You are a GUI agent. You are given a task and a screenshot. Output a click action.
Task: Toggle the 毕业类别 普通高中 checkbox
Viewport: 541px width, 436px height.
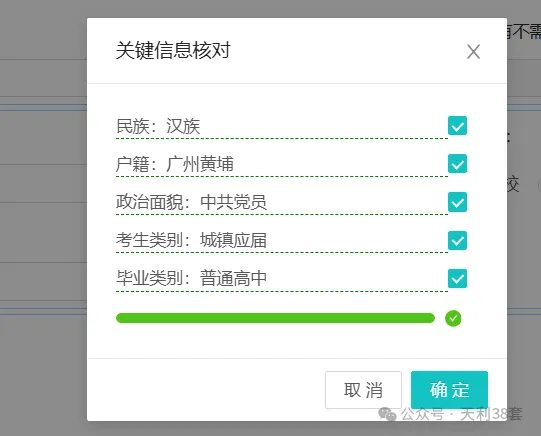(458, 278)
